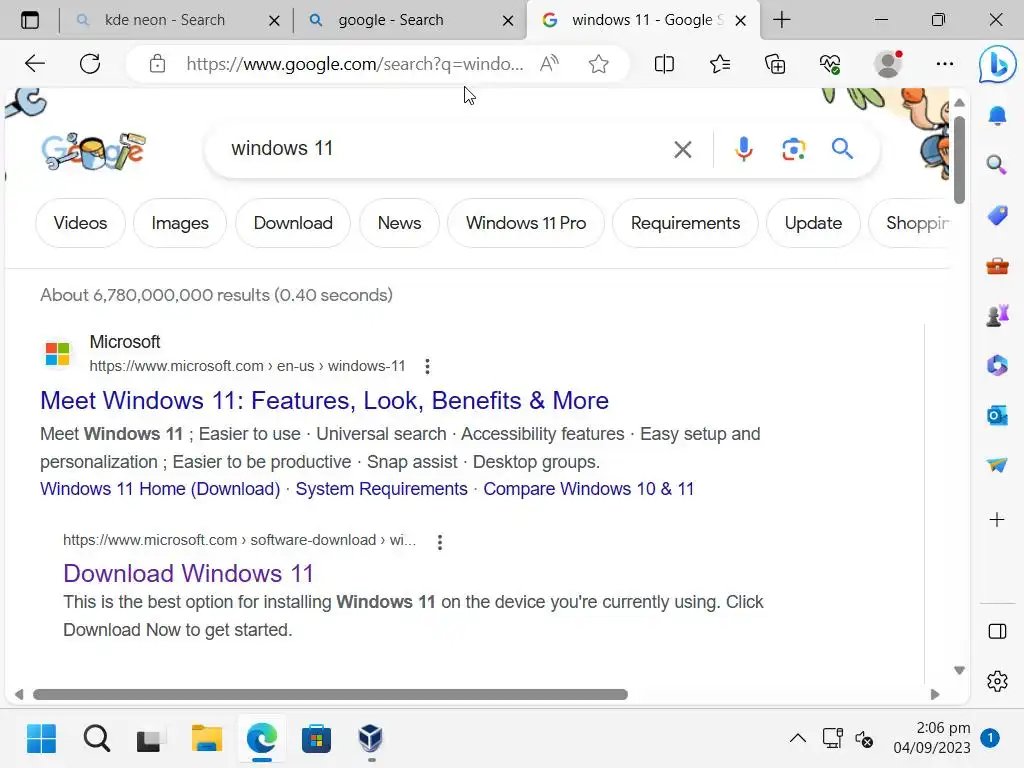Screen dimensions: 1024x768
Task: Open sidebar Tools briefcase icon
Action: (997, 266)
